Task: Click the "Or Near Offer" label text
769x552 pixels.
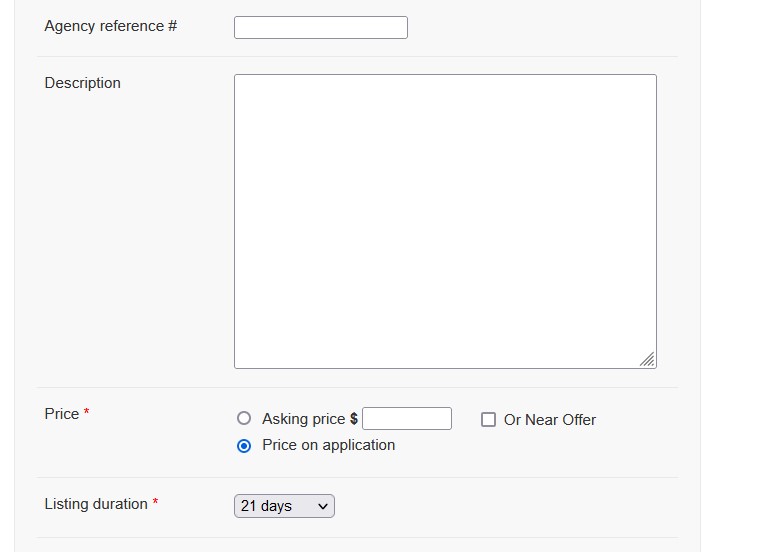Action: click(x=550, y=420)
